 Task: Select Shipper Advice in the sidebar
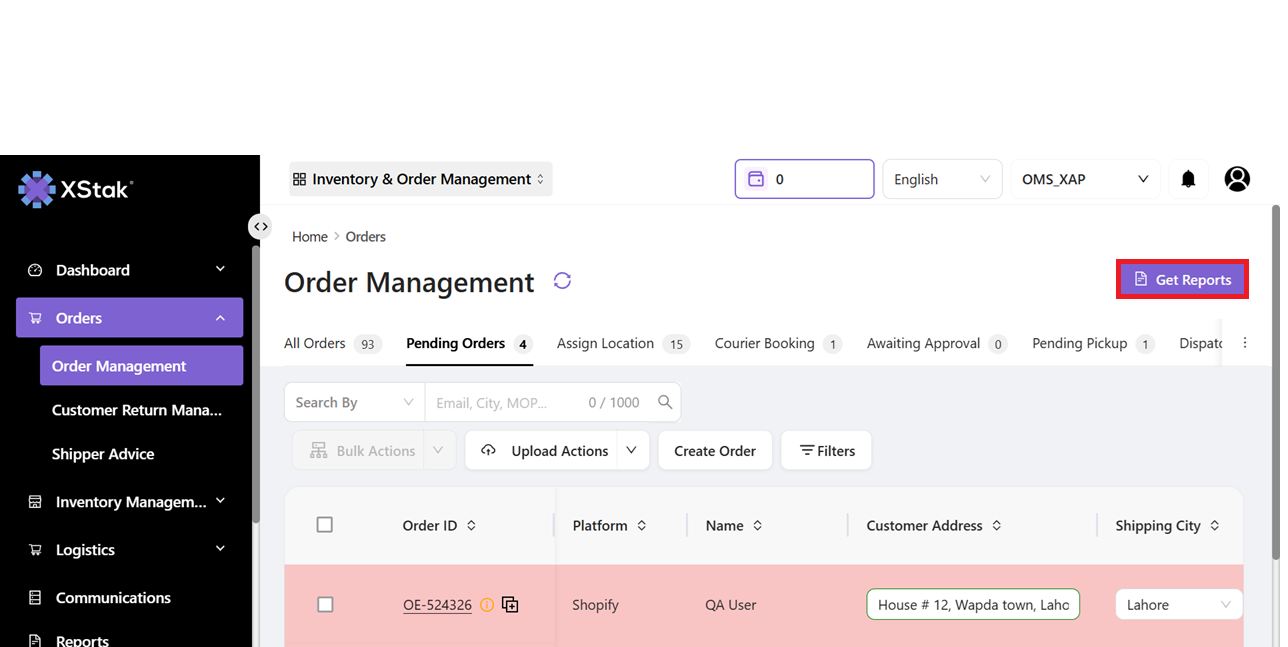coord(103,454)
